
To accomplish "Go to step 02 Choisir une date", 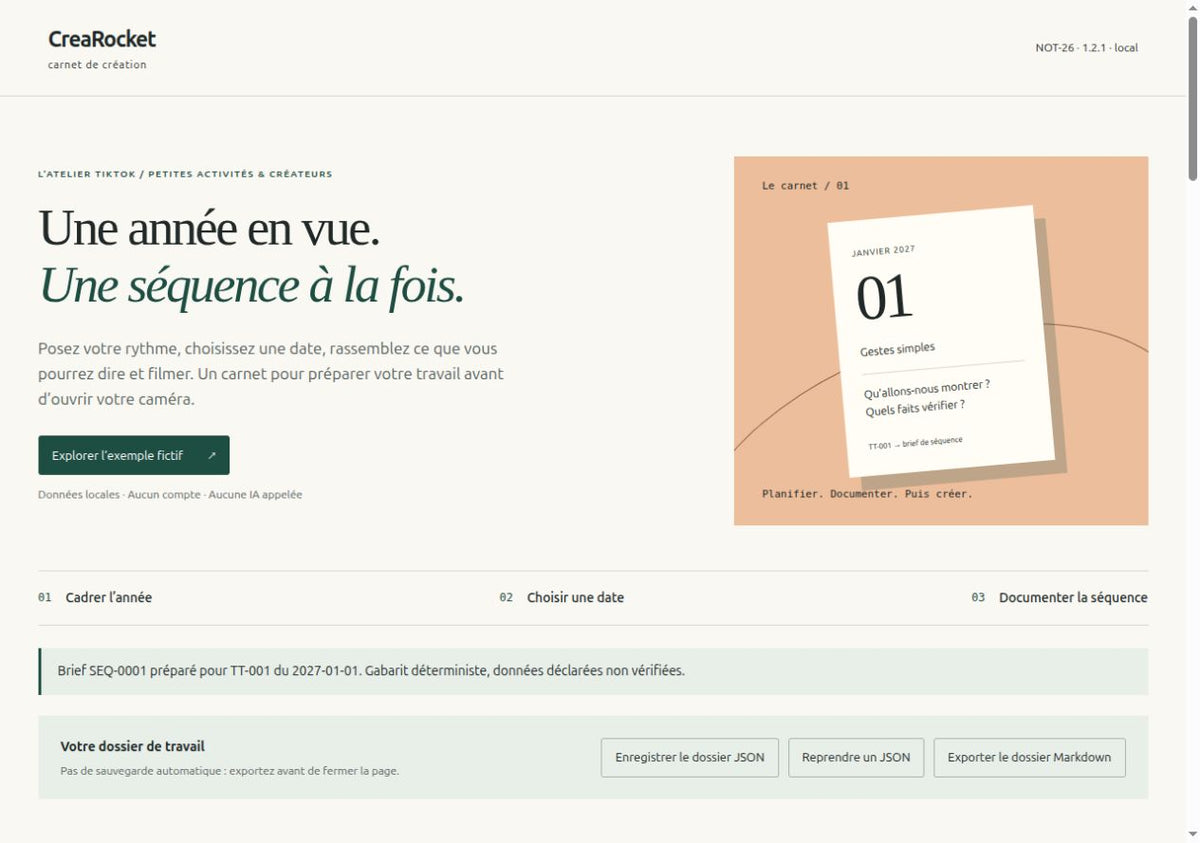I will coord(562,597).
